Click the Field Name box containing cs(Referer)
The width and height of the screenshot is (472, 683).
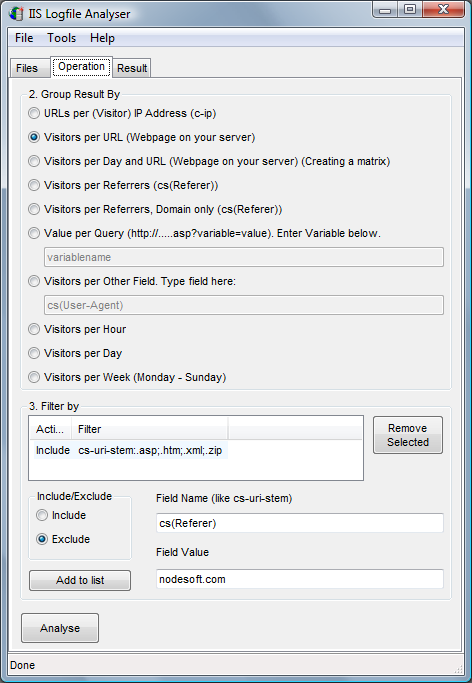[x=300, y=523]
